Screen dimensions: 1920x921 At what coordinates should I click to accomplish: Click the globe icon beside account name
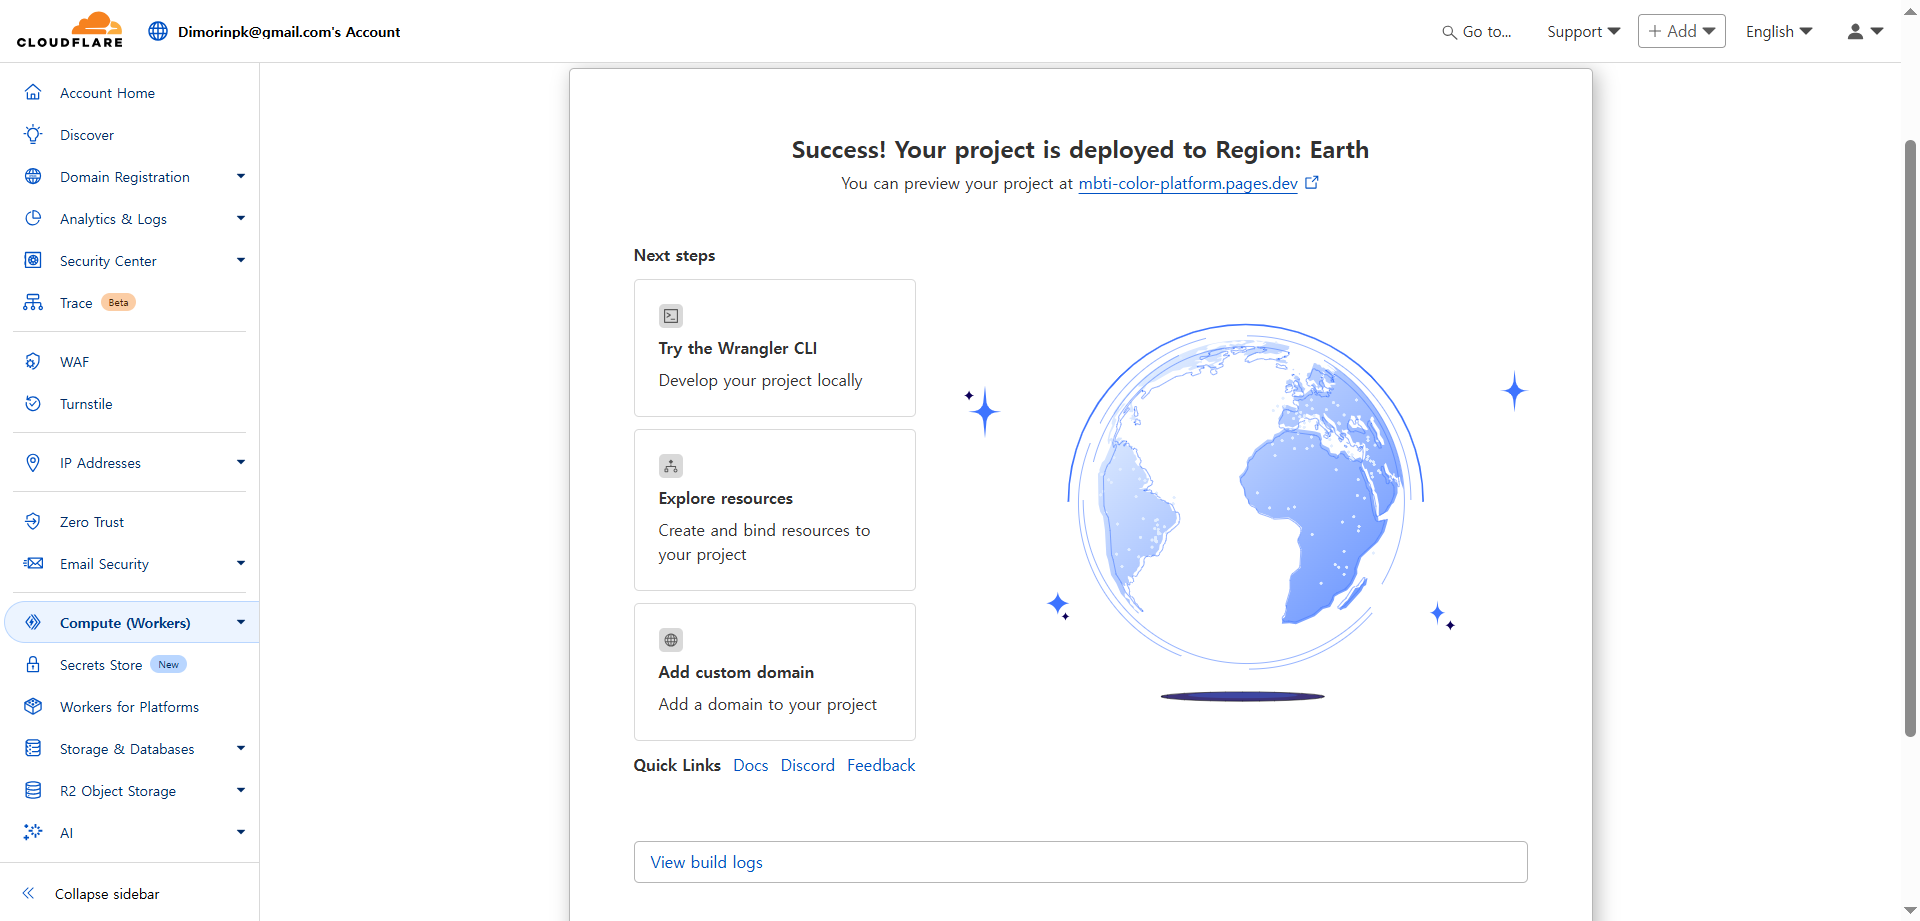click(x=158, y=31)
